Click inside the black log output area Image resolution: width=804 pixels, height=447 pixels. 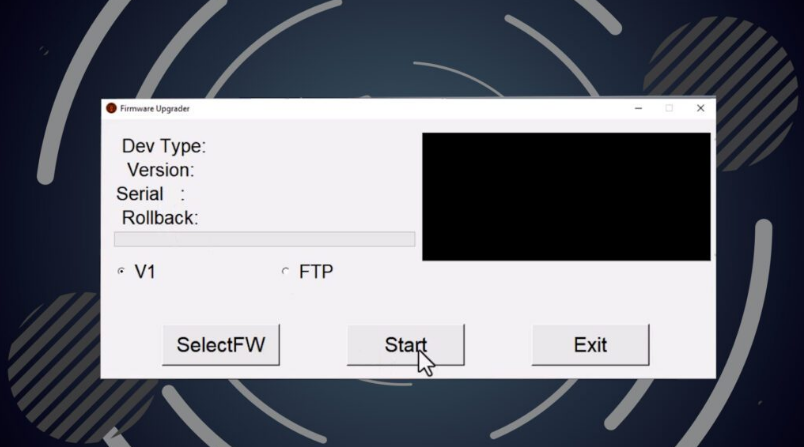pos(567,197)
